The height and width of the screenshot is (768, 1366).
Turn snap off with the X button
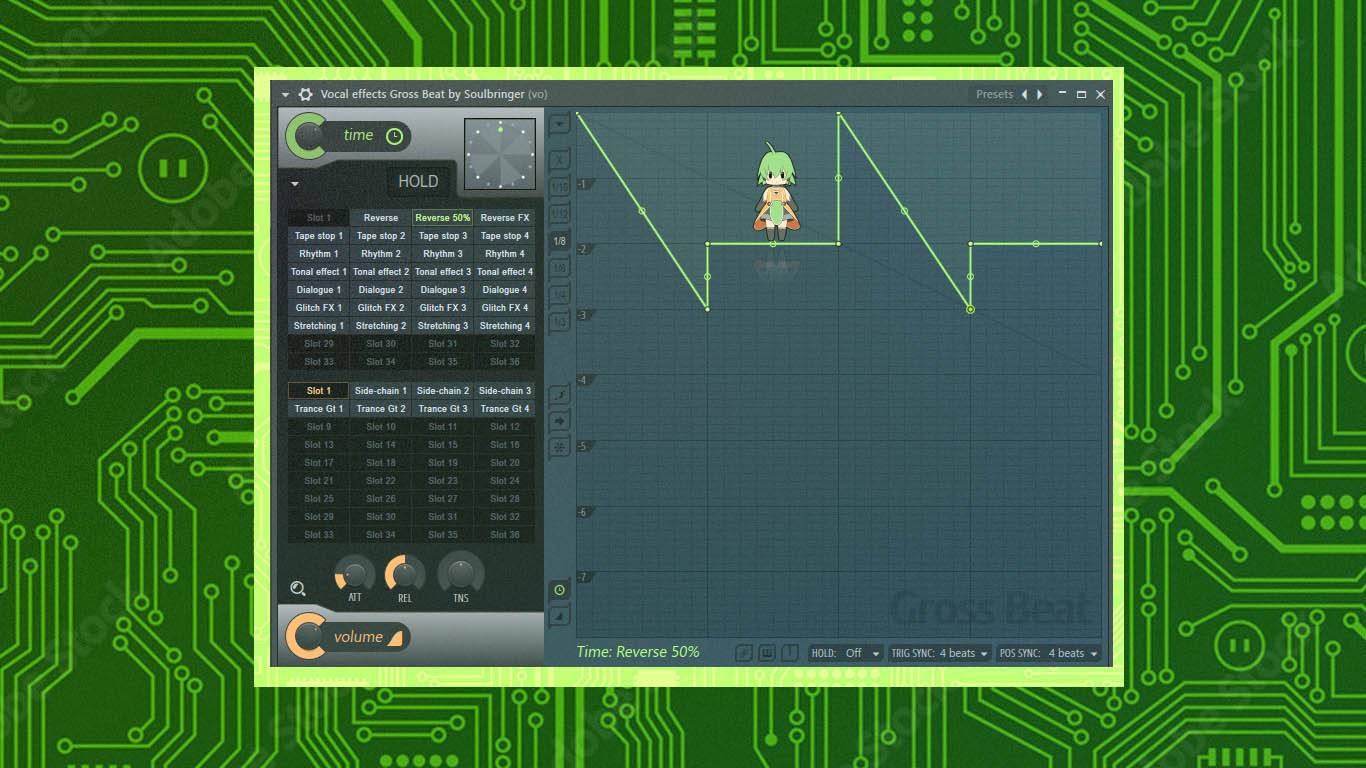pos(559,159)
